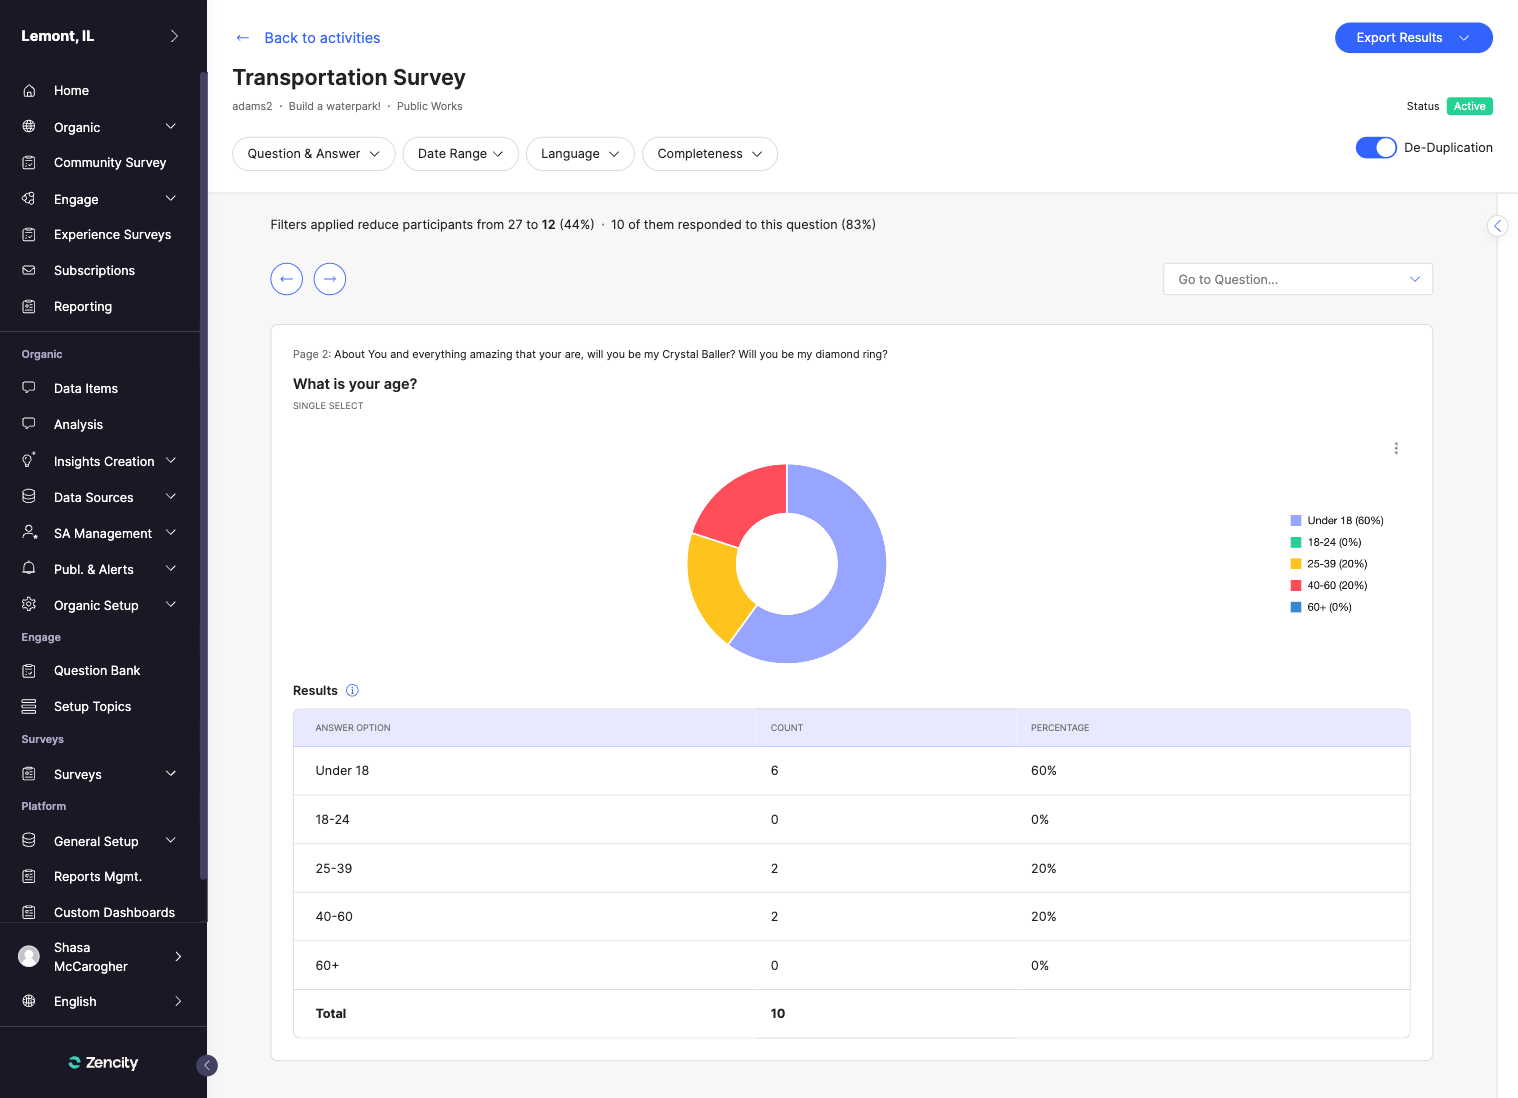Turn off the De-Duplication toggle

(1375, 148)
